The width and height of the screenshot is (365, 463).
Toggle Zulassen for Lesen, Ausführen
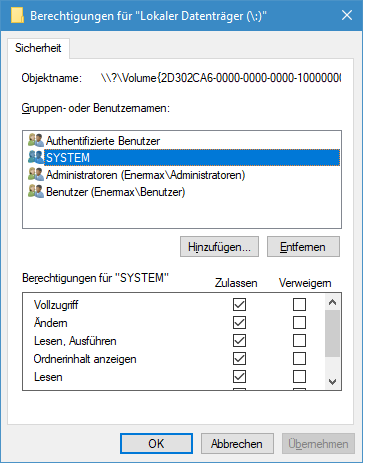(x=239, y=341)
